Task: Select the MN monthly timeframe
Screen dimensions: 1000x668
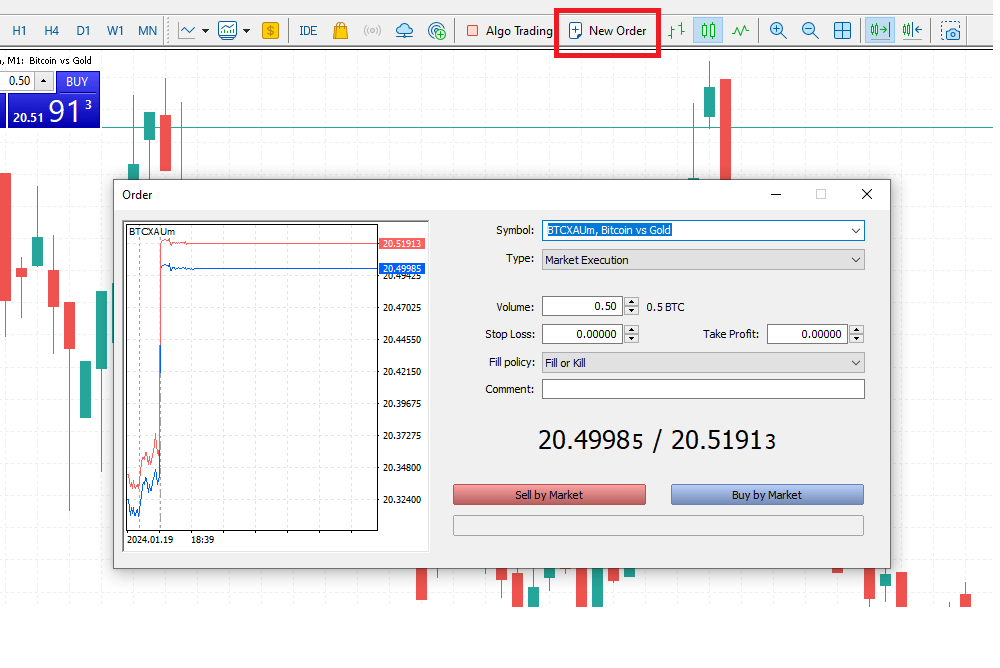Action: tap(146, 30)
